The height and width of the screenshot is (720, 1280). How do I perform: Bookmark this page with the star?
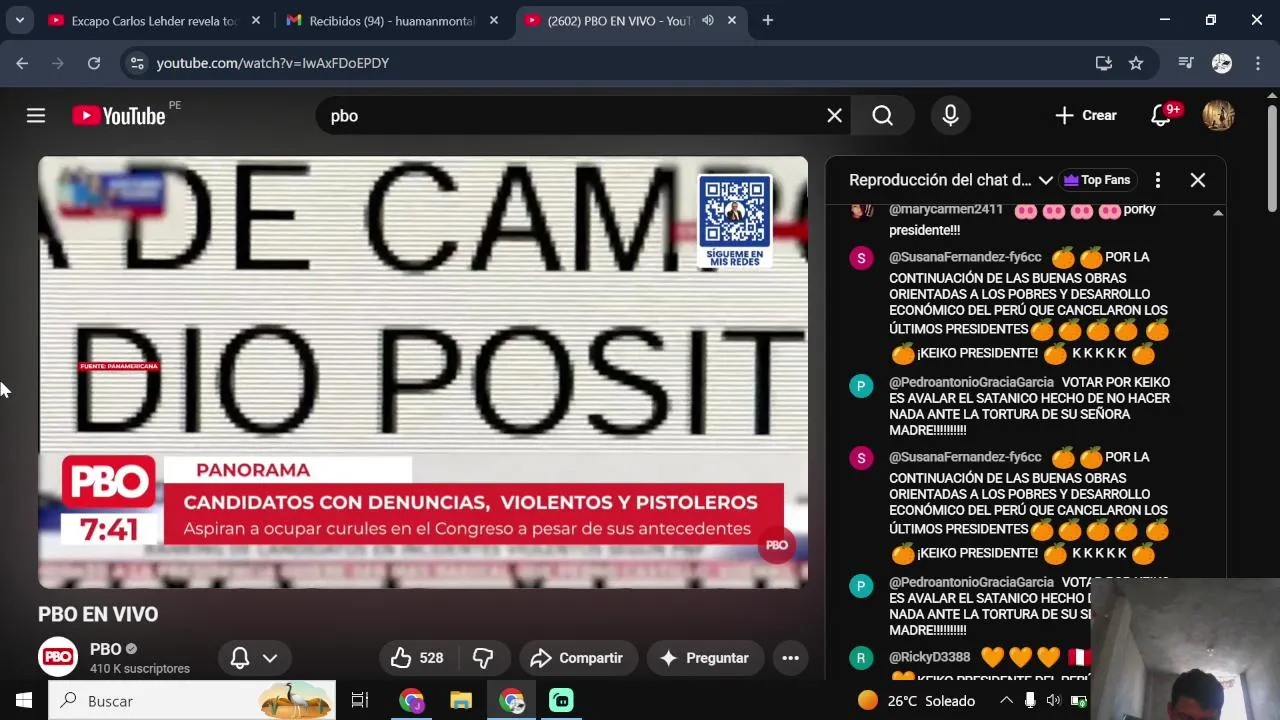pos(1136,63)
